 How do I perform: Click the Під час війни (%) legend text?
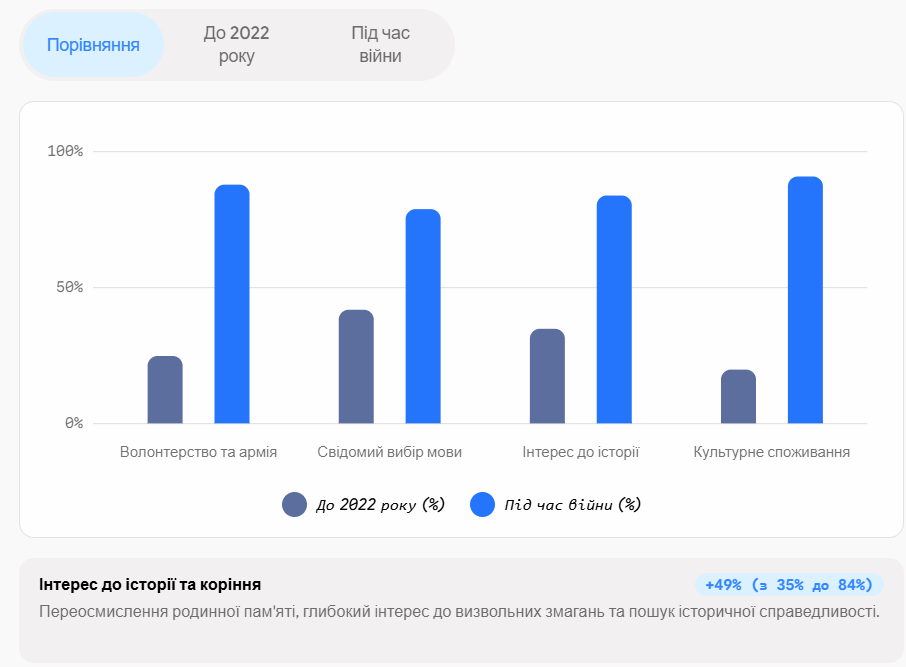(x=573, y=505)
